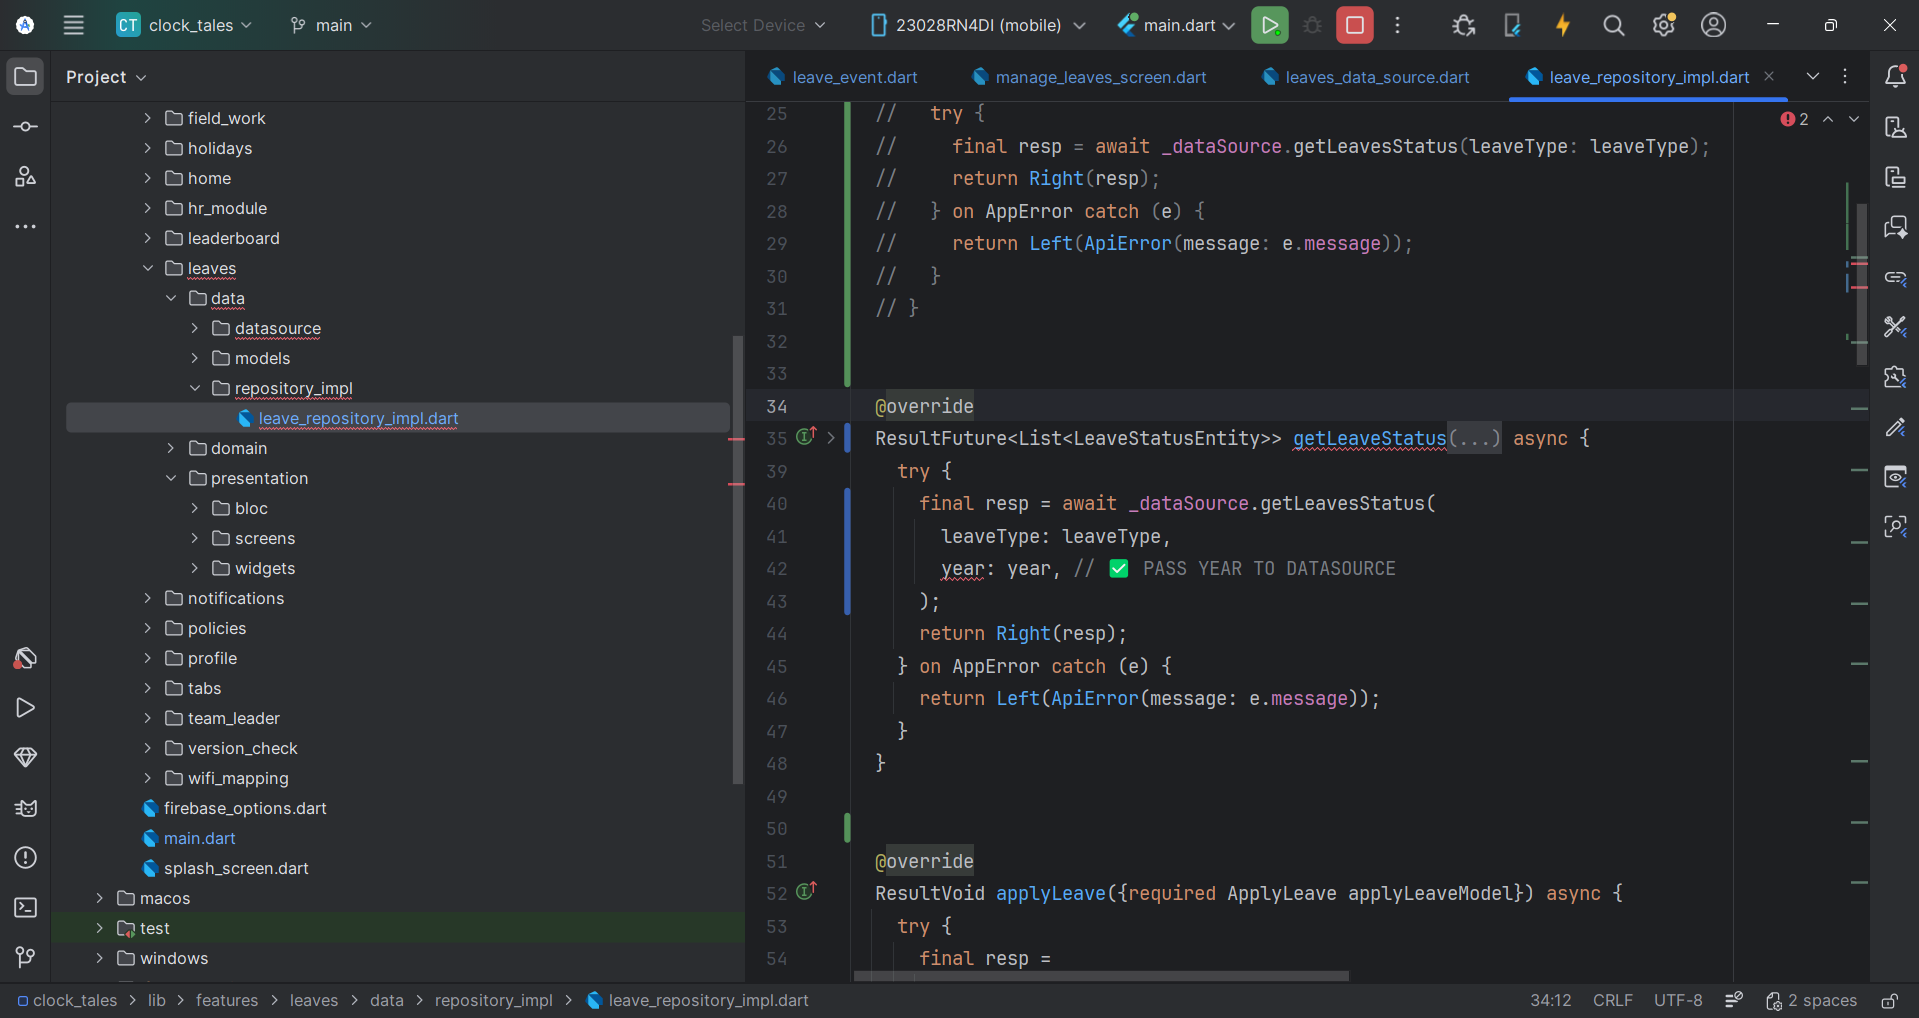Toggle the Project tool window folder icon
Viewport: 1919px width, 1018px height.
click(x=26, y=76)
